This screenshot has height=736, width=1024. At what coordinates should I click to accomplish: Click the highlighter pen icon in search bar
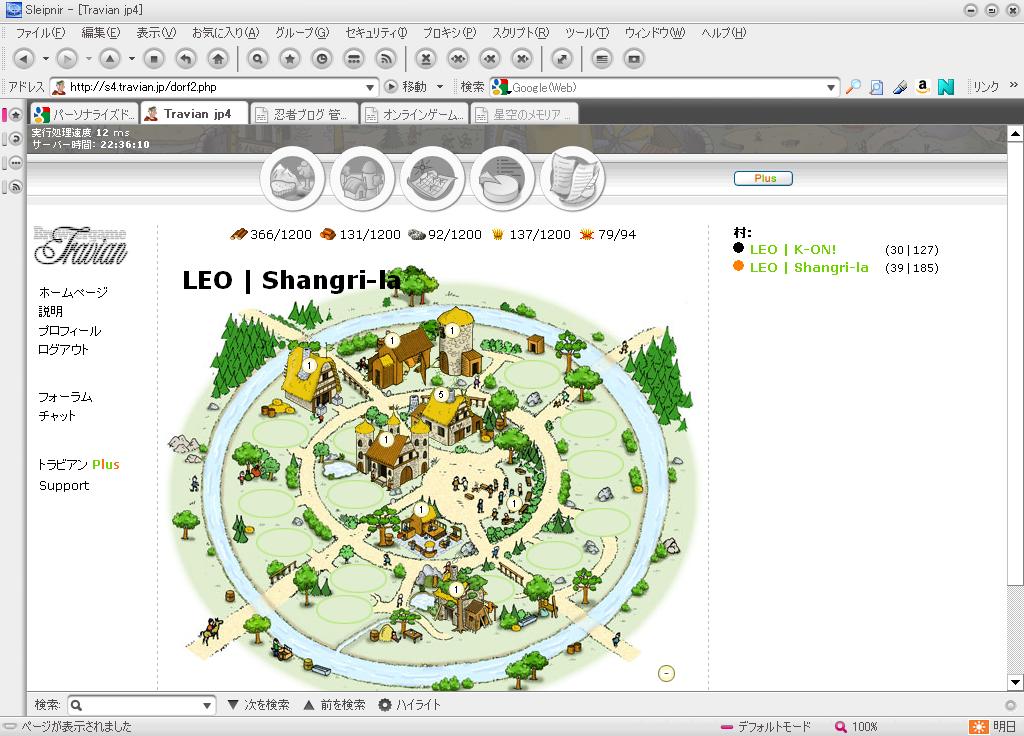click(x=899, y=87)
